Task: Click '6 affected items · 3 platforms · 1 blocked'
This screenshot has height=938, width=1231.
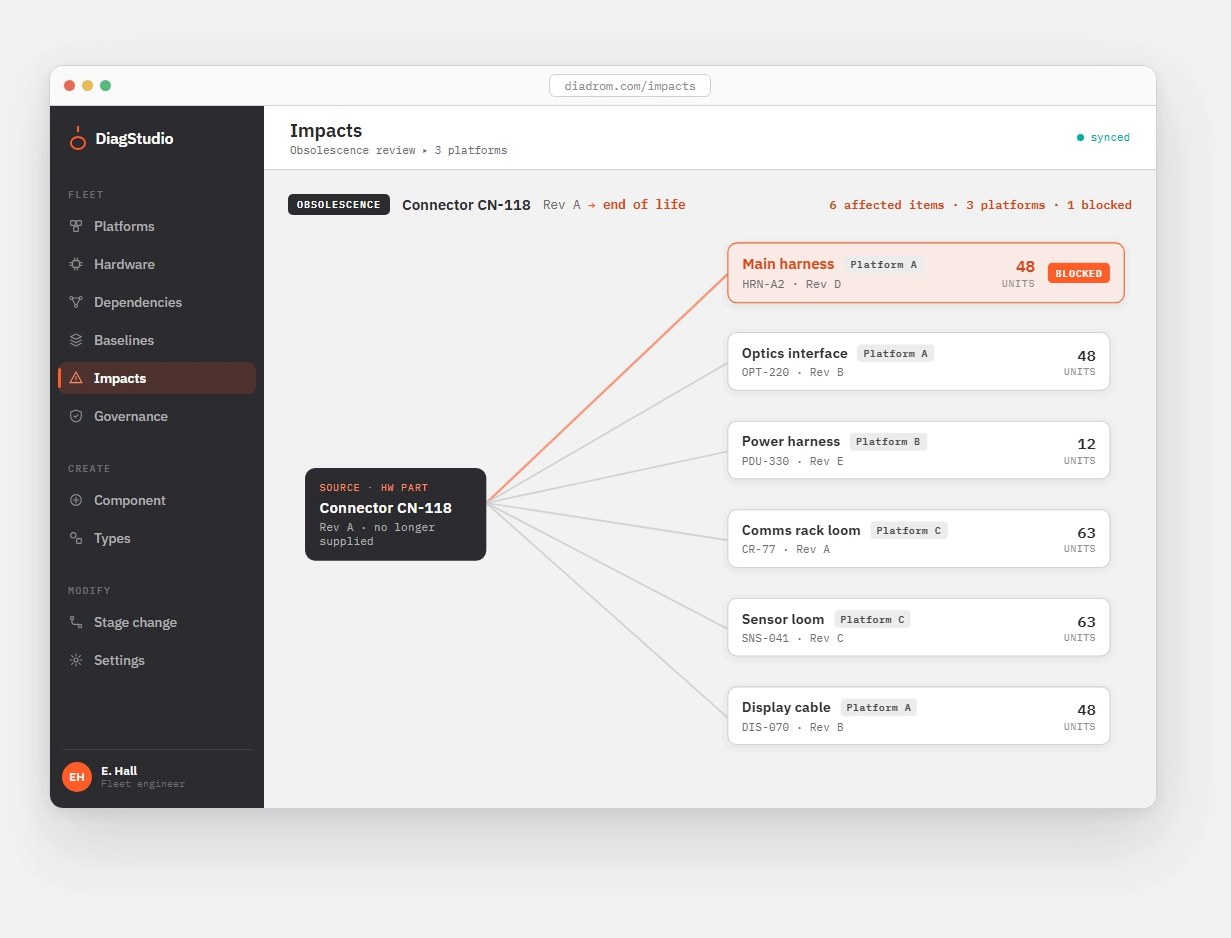Action: pyautogui.click(x=980, y=205)
